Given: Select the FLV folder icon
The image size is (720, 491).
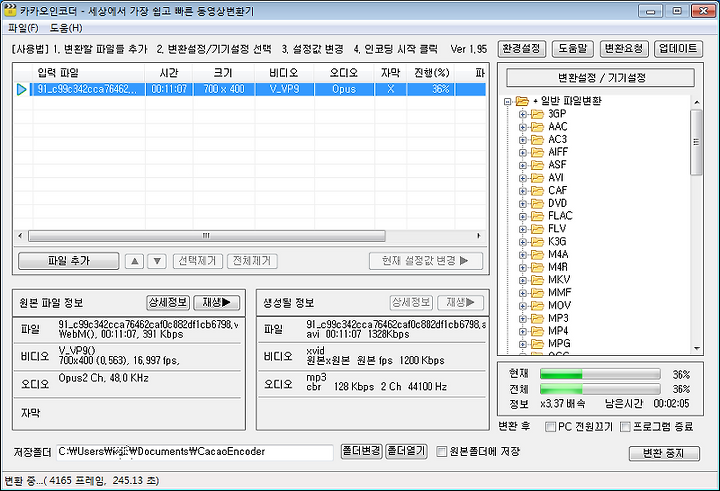Looking at the screenshot, I should point(537,229).
